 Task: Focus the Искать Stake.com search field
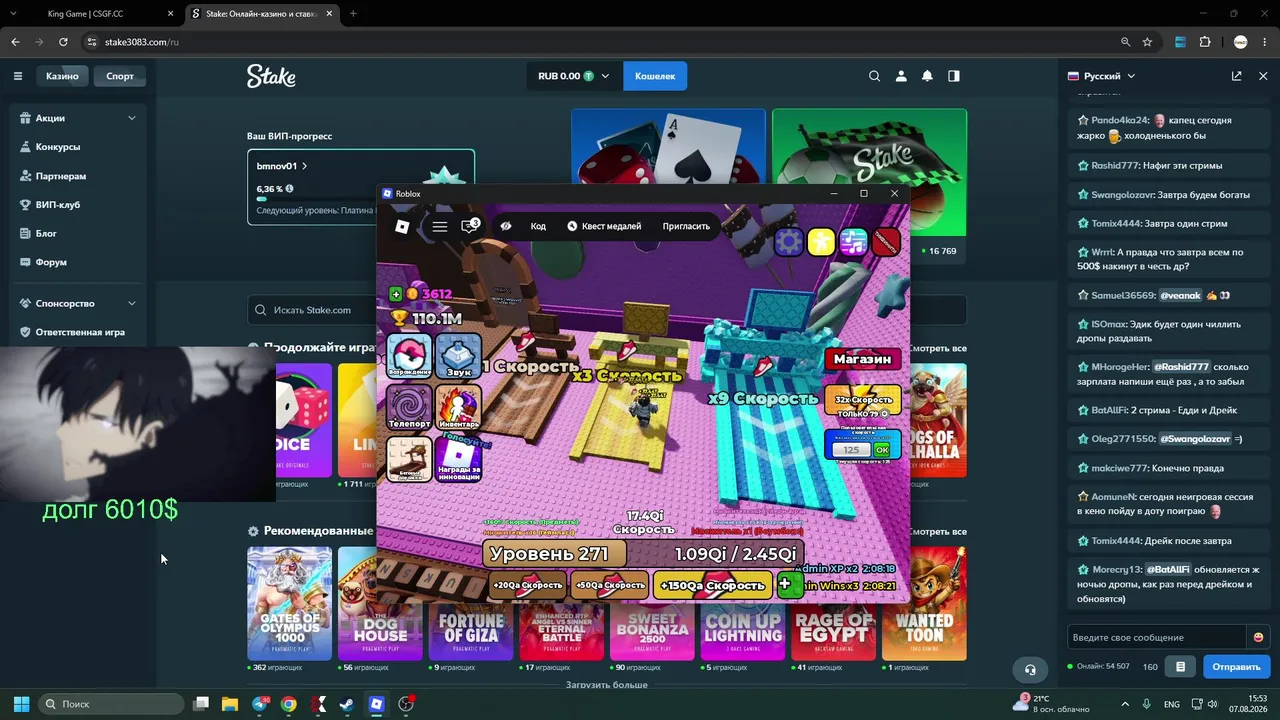pos(607,310)
